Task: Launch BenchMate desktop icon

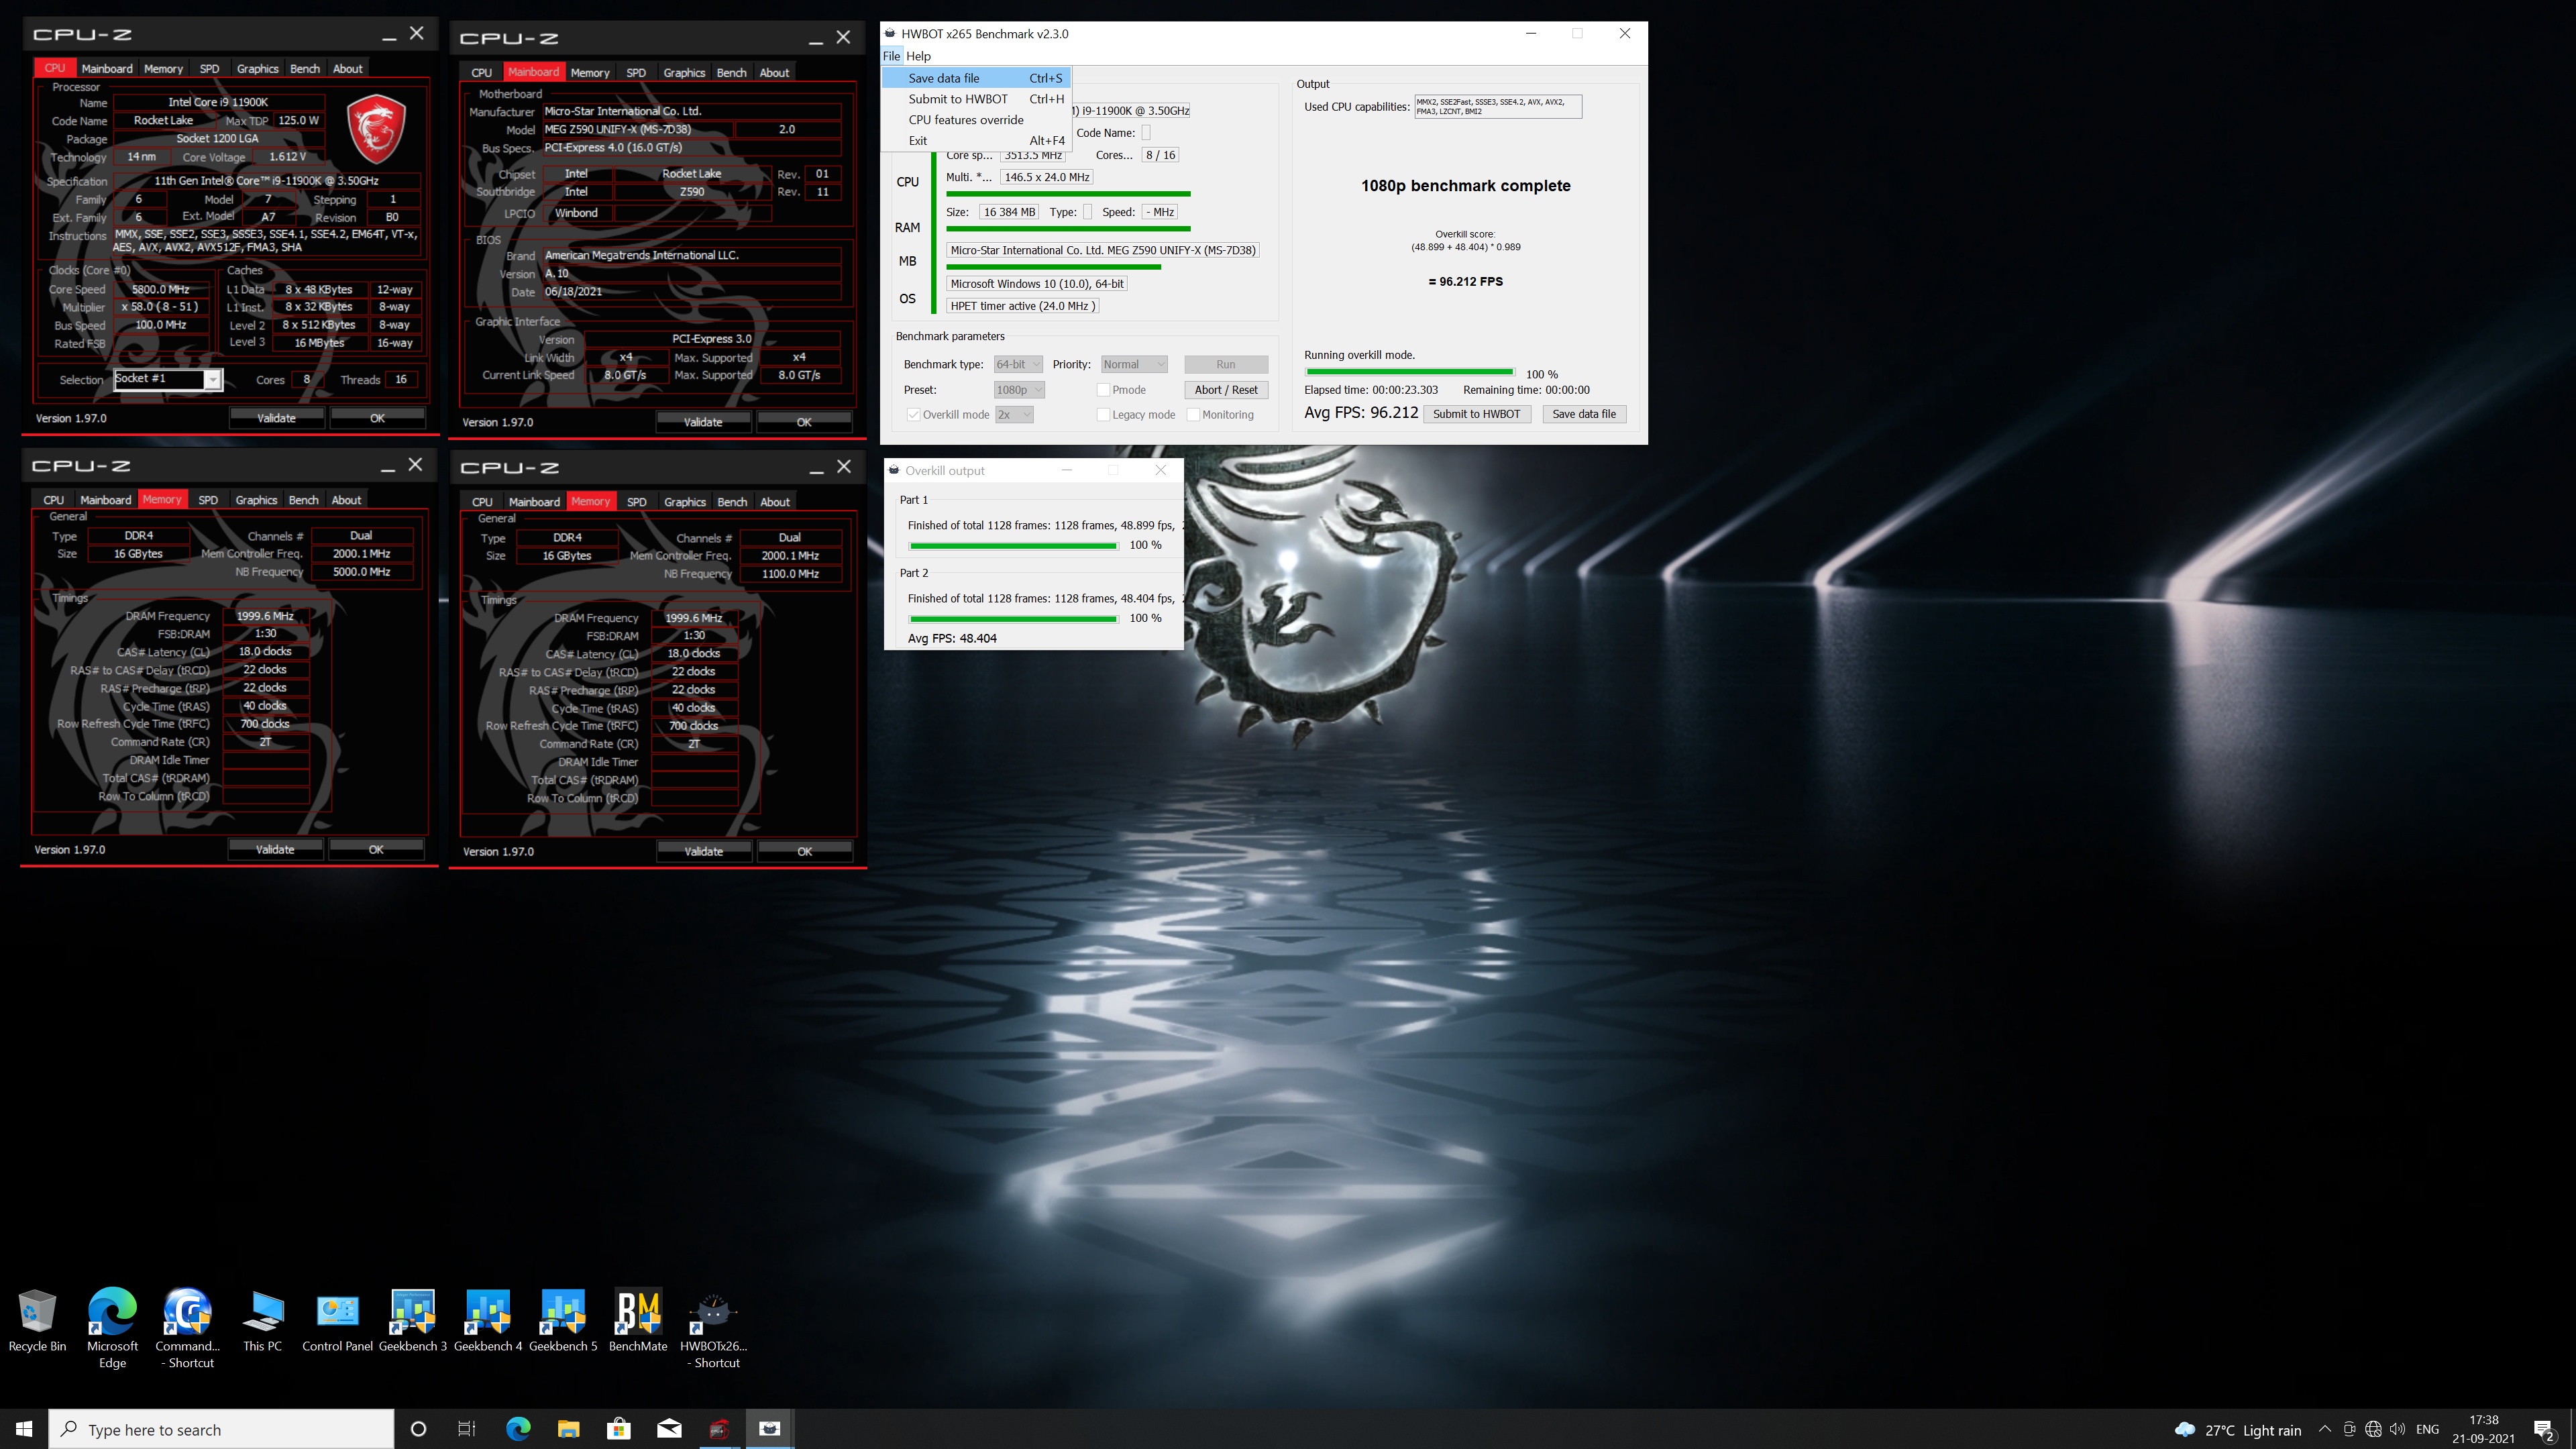Action: 638,1320
